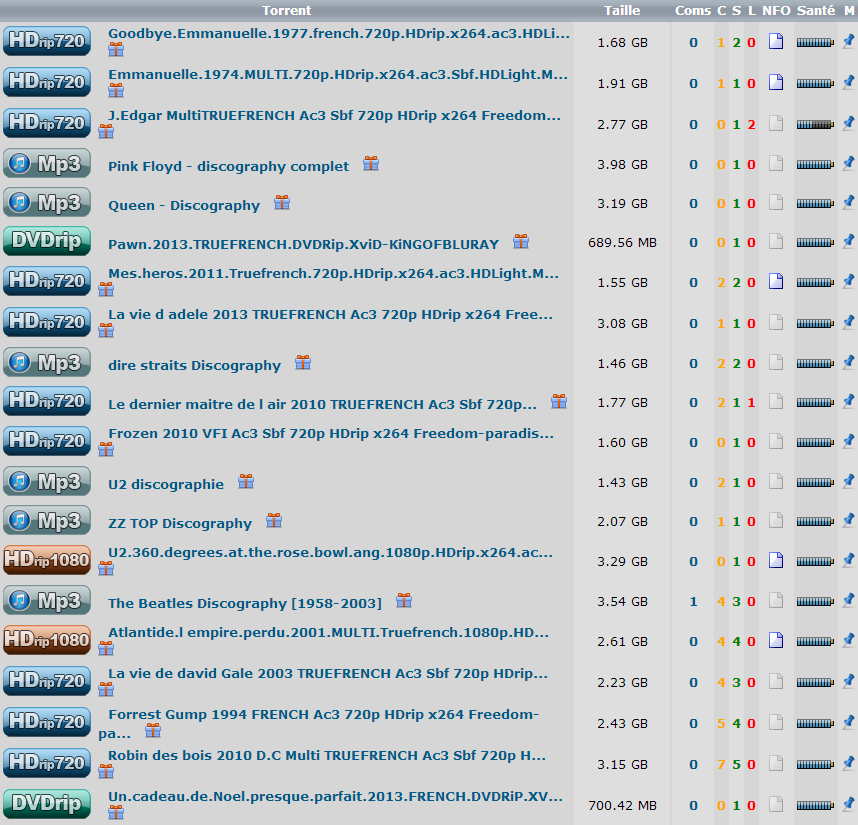This screenshot has height=825, width=858.
Task: Open Pink Floyd - discography complet link
Action: tap(229, 166)
